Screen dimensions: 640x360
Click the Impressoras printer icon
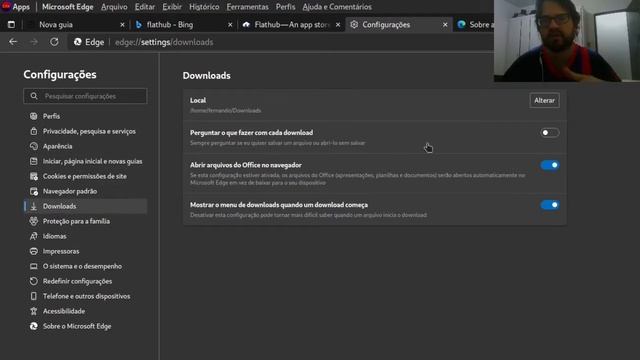click(x=33, y=251)
